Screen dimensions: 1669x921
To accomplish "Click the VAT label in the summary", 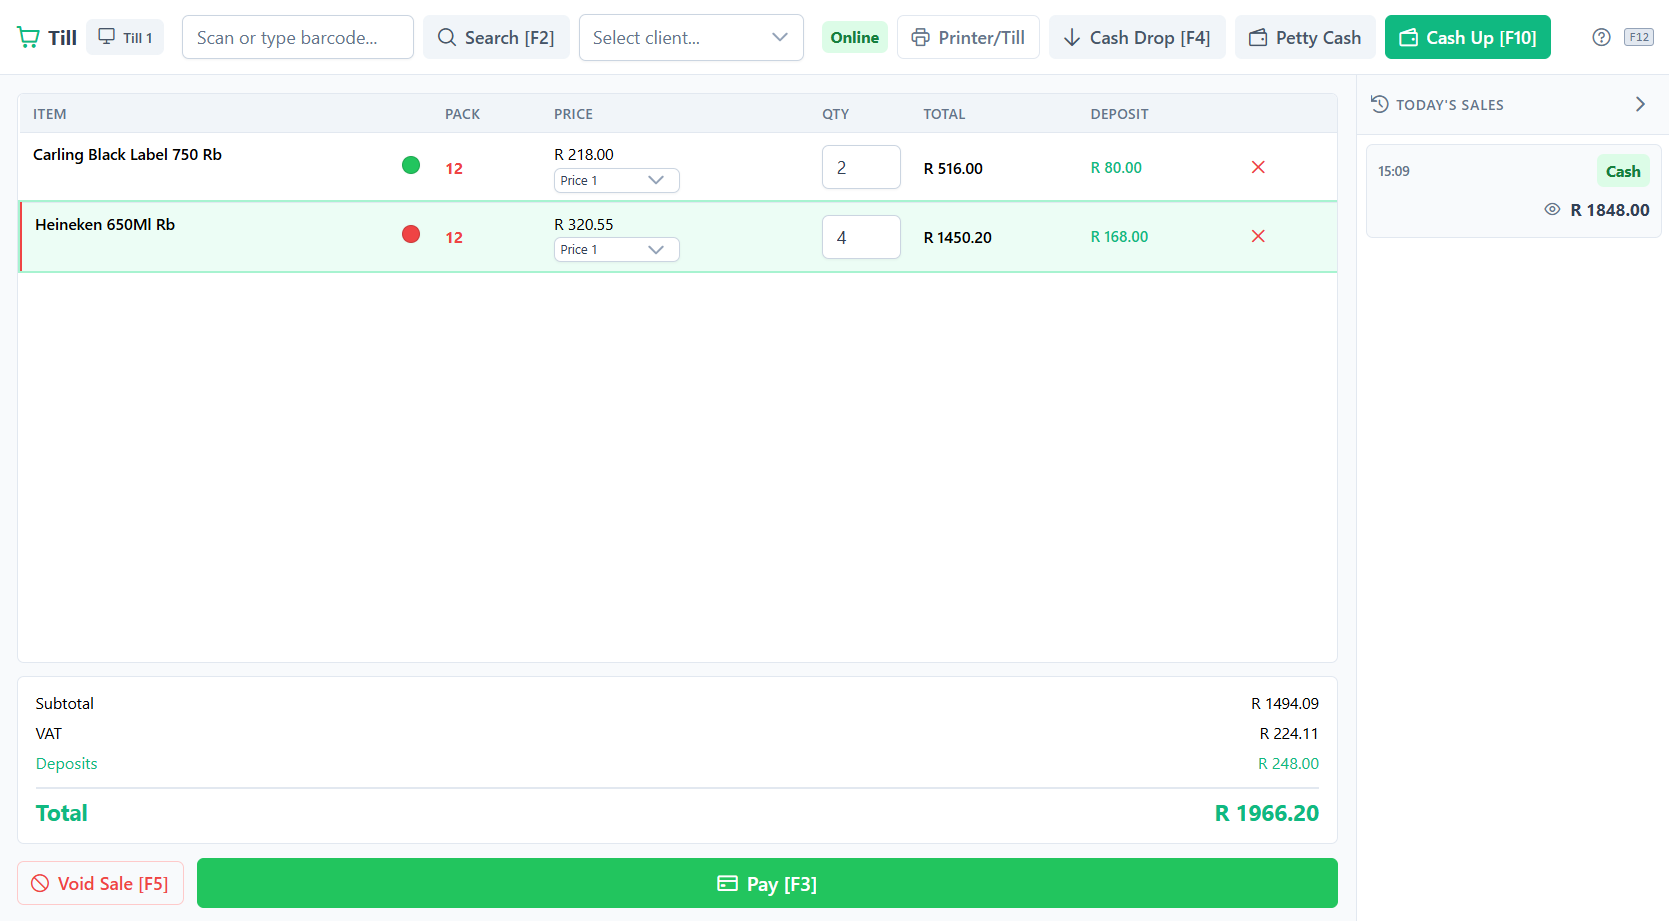I will [x=49, y=734].
